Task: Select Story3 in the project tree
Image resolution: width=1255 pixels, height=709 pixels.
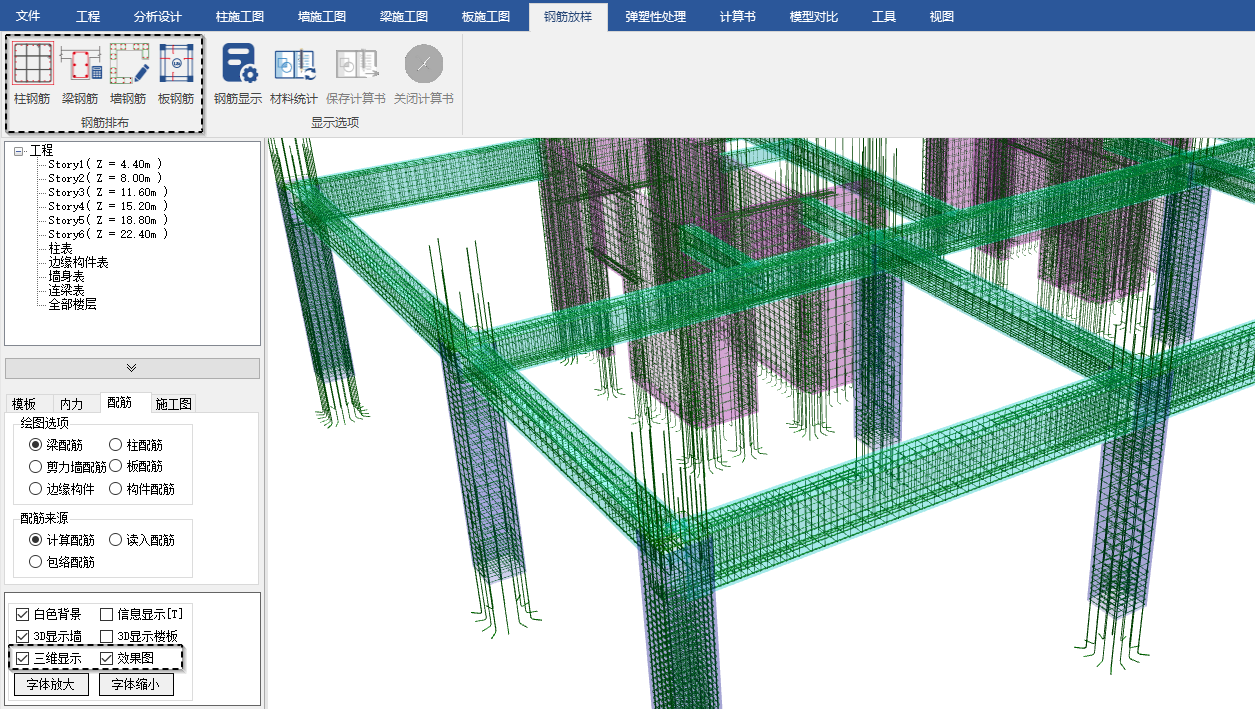Action: [107, 192]
